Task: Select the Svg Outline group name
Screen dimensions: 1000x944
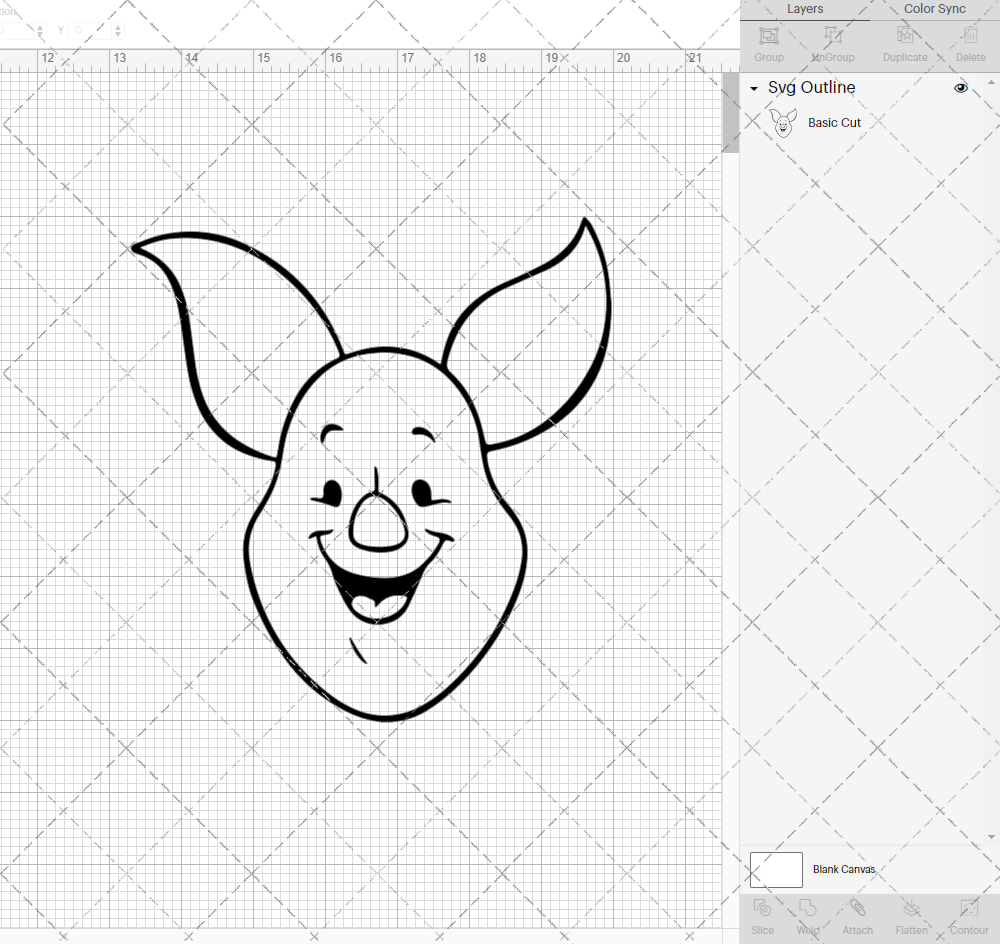Action: pyautogui.click(x=811, y=87)
